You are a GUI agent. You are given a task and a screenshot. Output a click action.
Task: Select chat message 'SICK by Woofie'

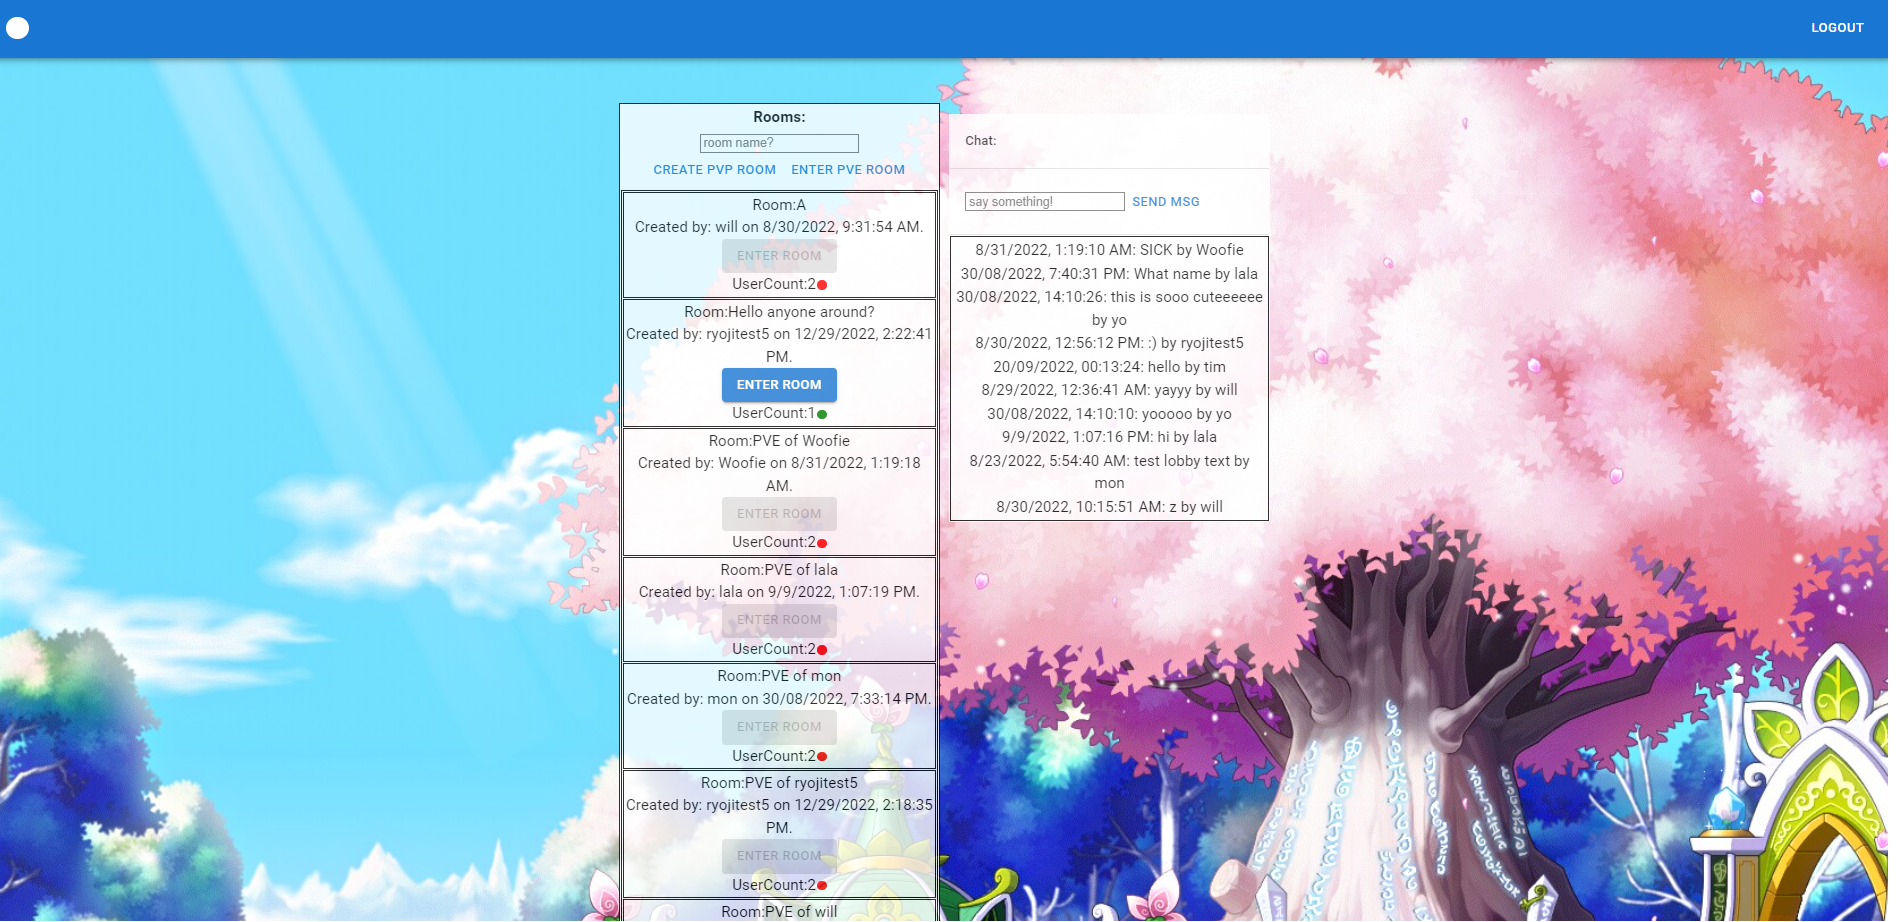tap(1109, 250)
